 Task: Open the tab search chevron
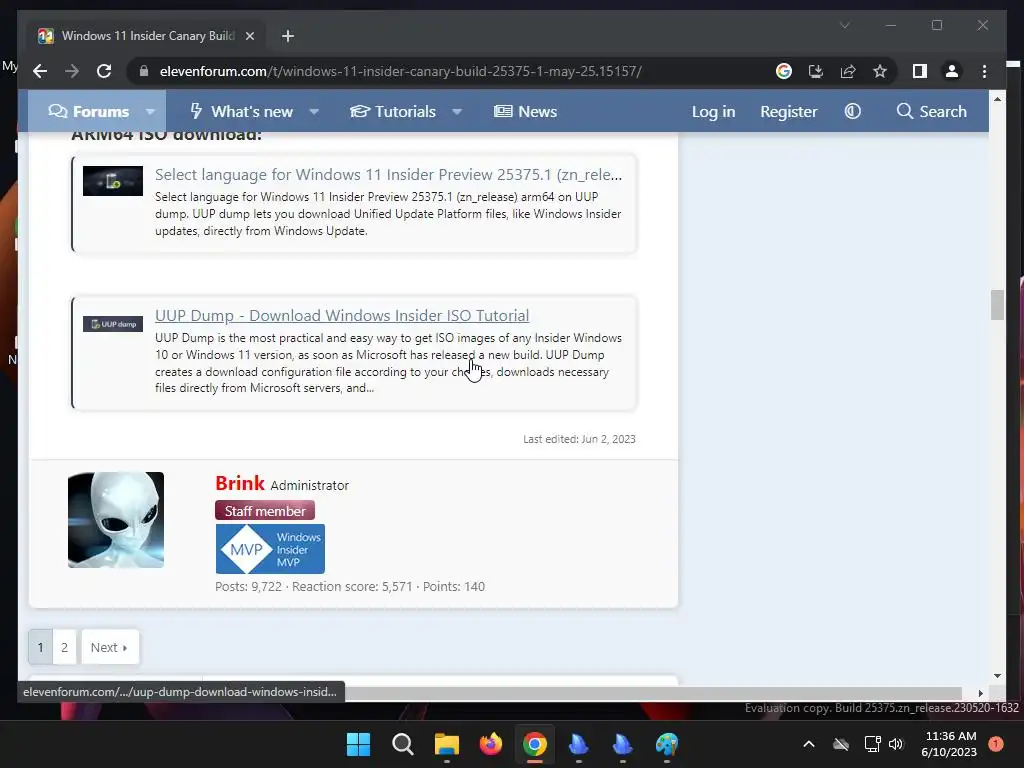tap(844, 25)
